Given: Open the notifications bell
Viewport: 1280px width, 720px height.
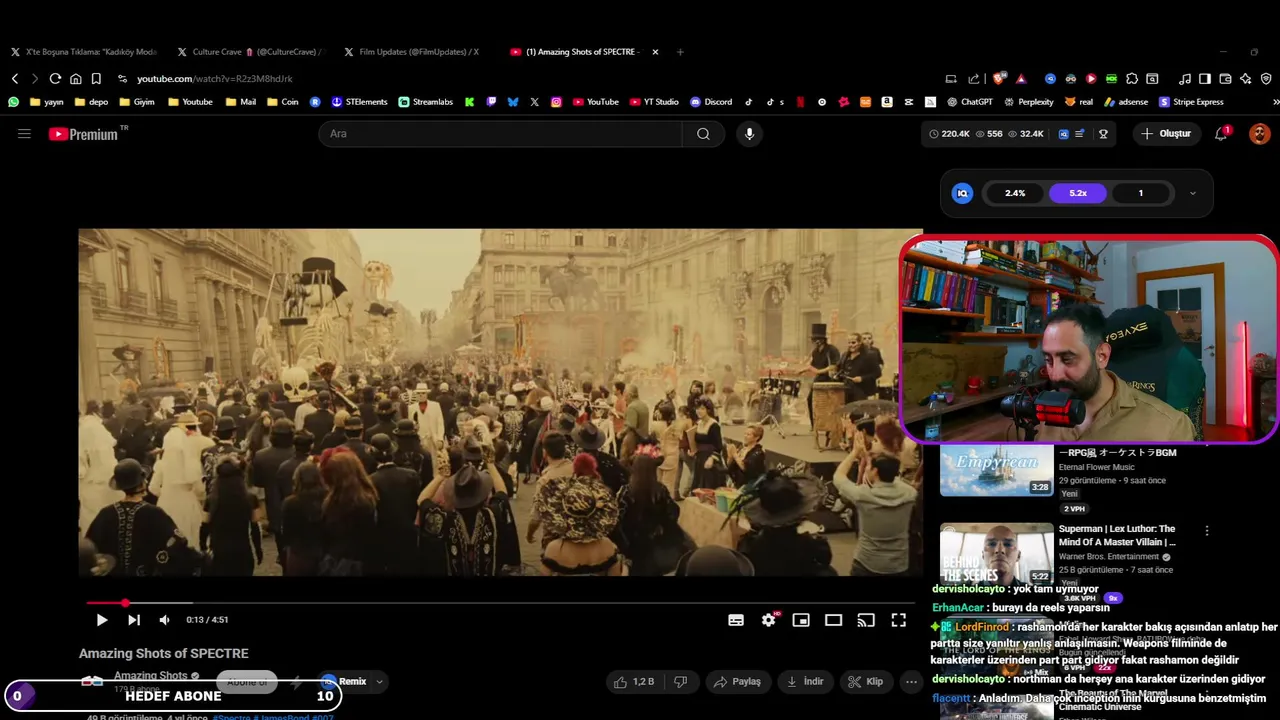Looking at the screenshot, I should [1221, 133].
